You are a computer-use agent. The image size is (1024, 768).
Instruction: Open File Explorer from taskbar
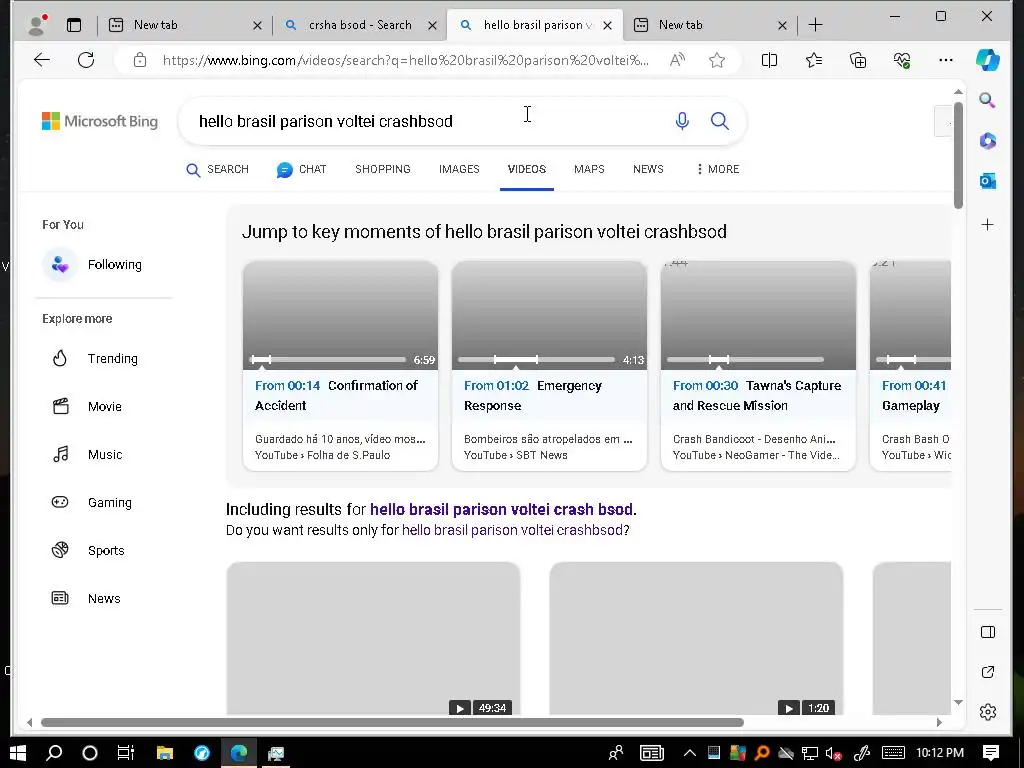click(165, 753)
